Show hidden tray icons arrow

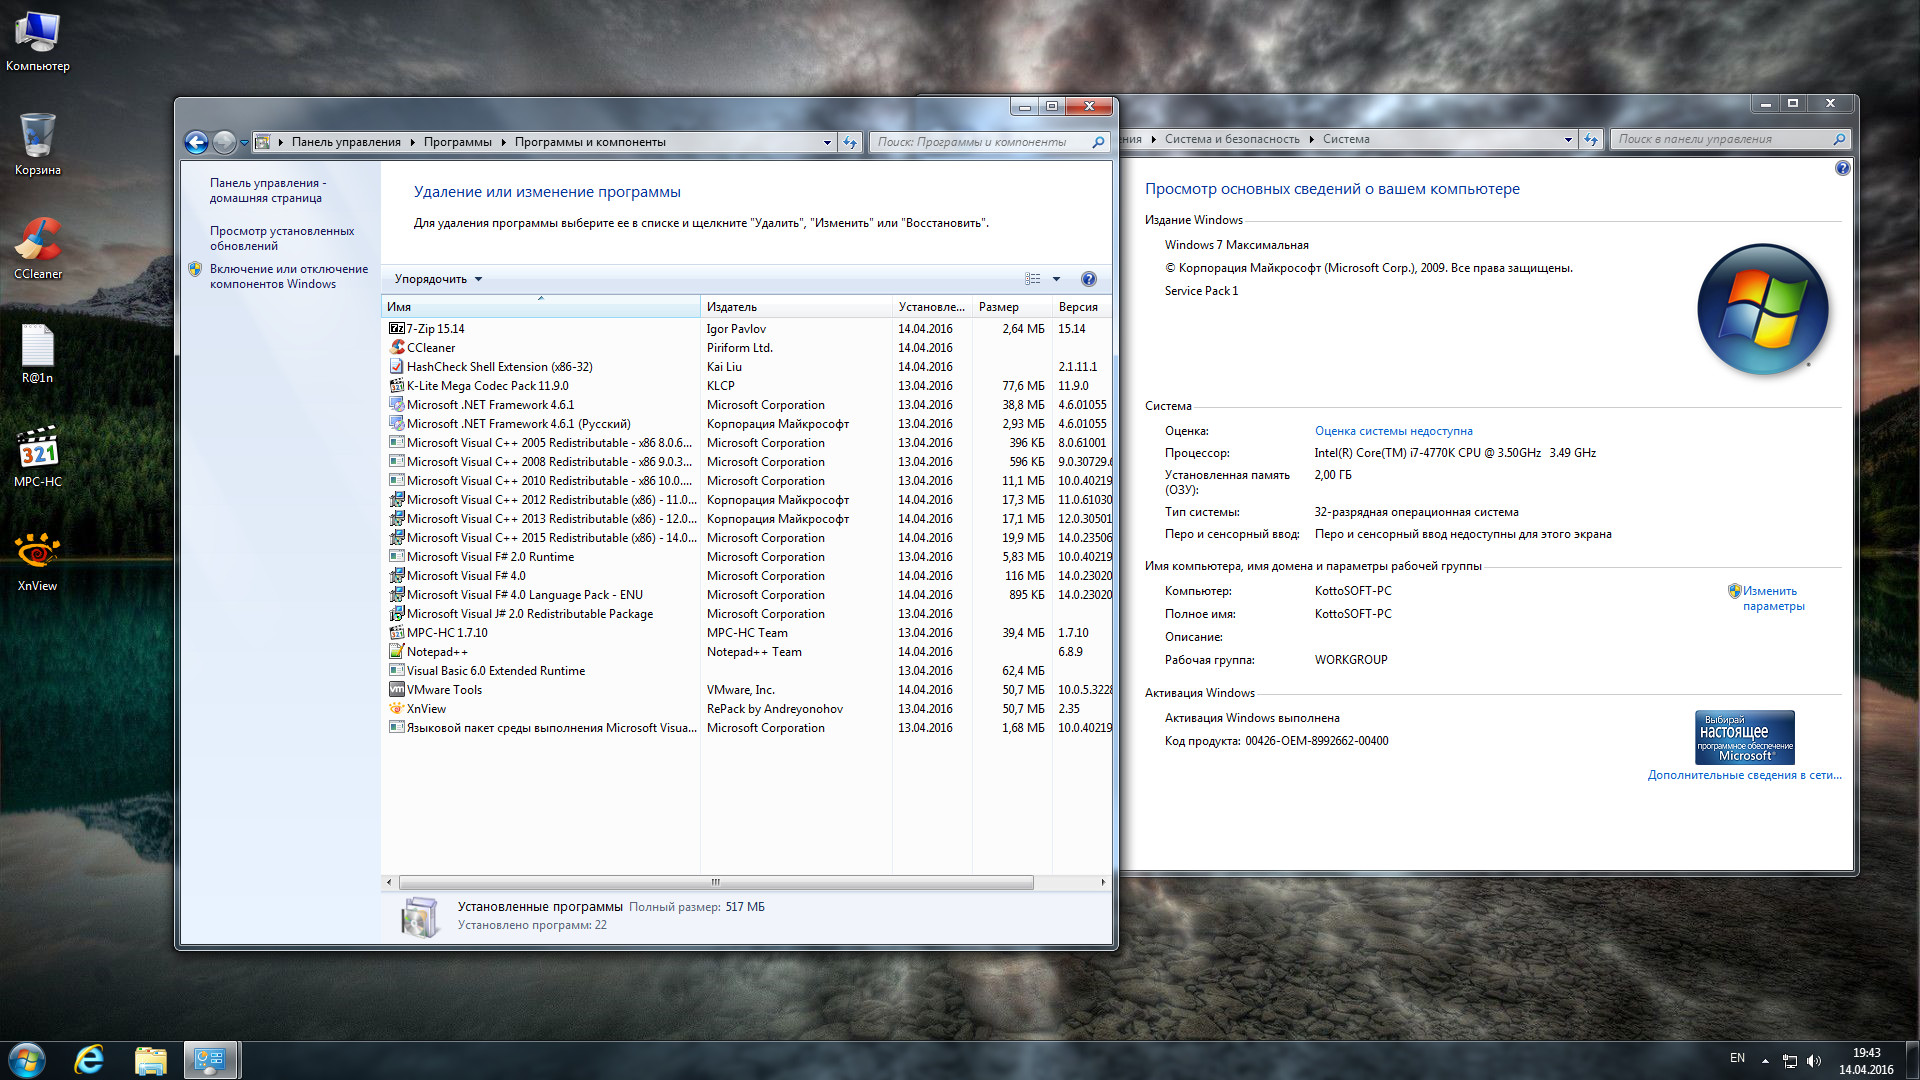[x=1765, y=1061]
